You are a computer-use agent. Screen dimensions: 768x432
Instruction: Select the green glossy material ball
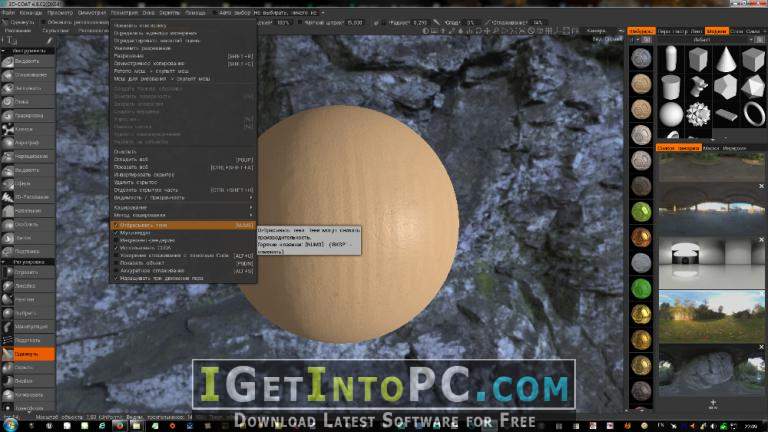641,212
